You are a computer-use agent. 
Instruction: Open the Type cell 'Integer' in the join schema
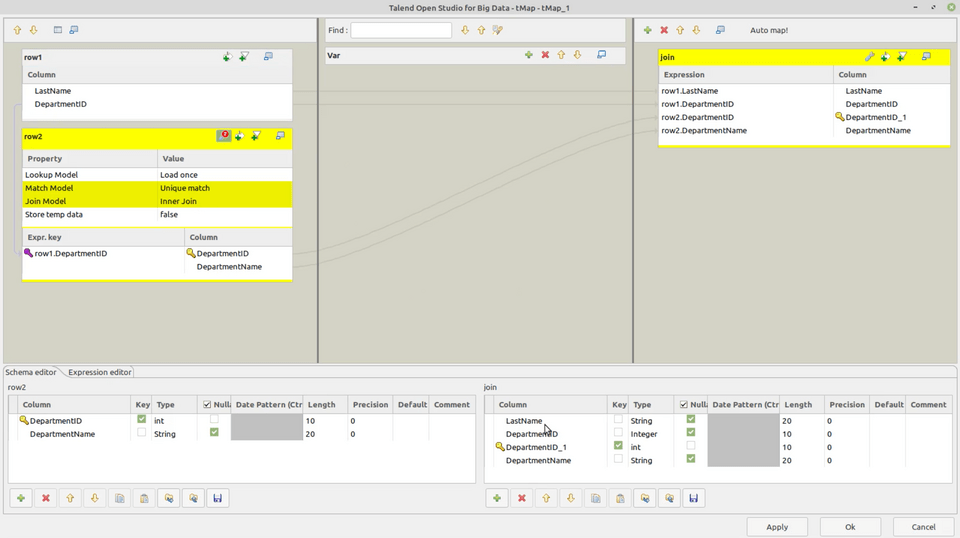click(651, 434)
